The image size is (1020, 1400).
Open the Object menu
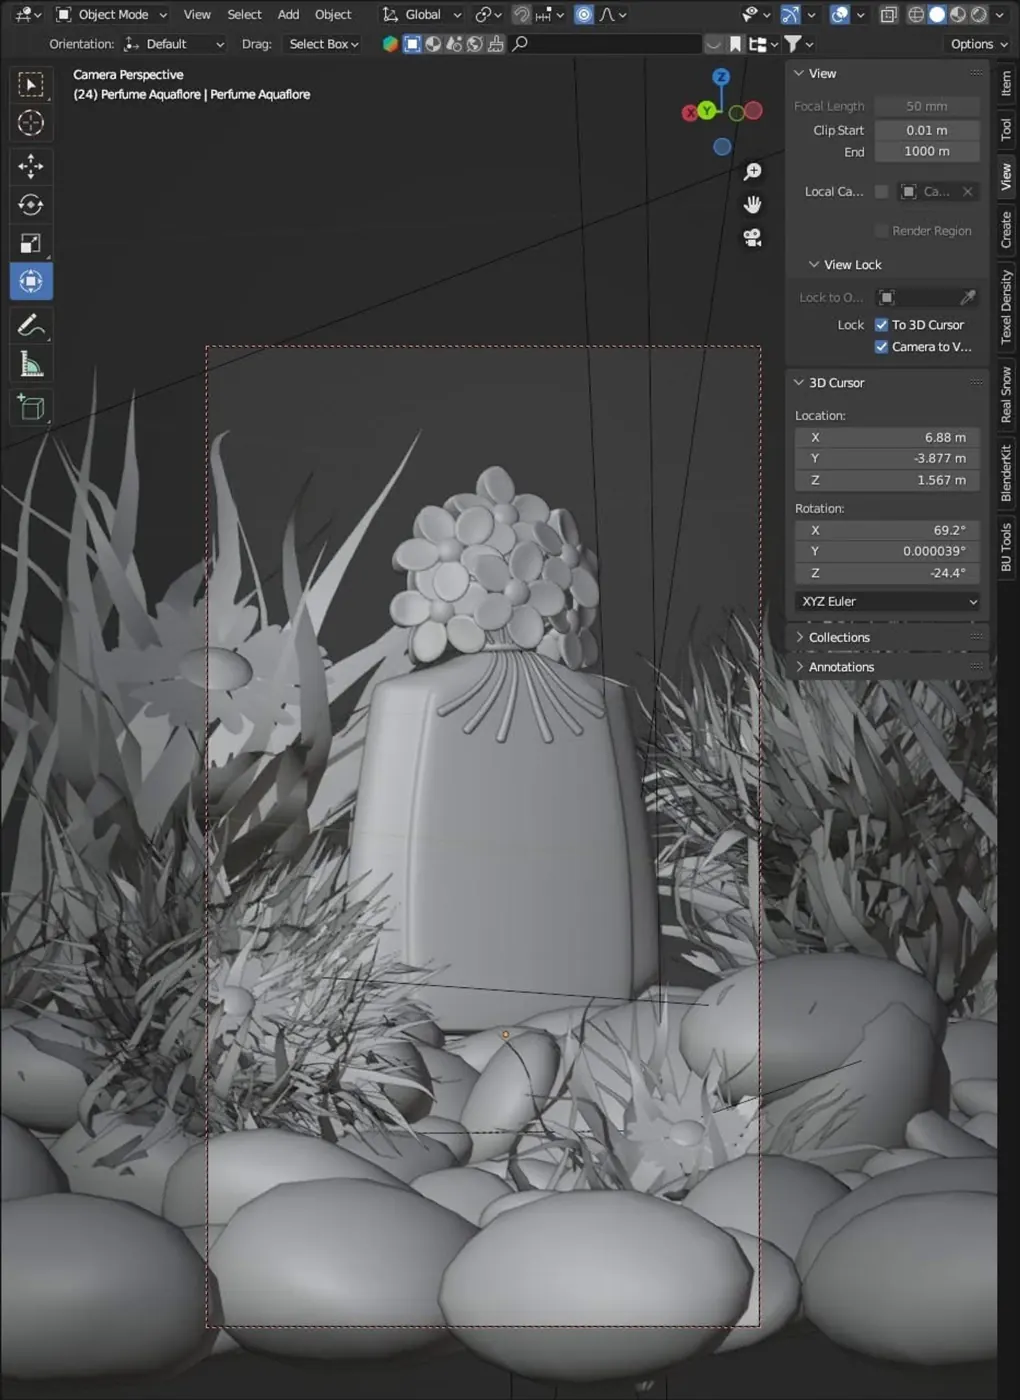click(333, 15)
